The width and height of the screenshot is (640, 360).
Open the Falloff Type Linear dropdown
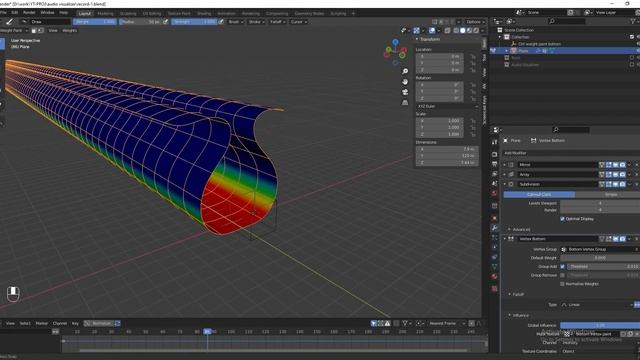(x=596, y=305)
